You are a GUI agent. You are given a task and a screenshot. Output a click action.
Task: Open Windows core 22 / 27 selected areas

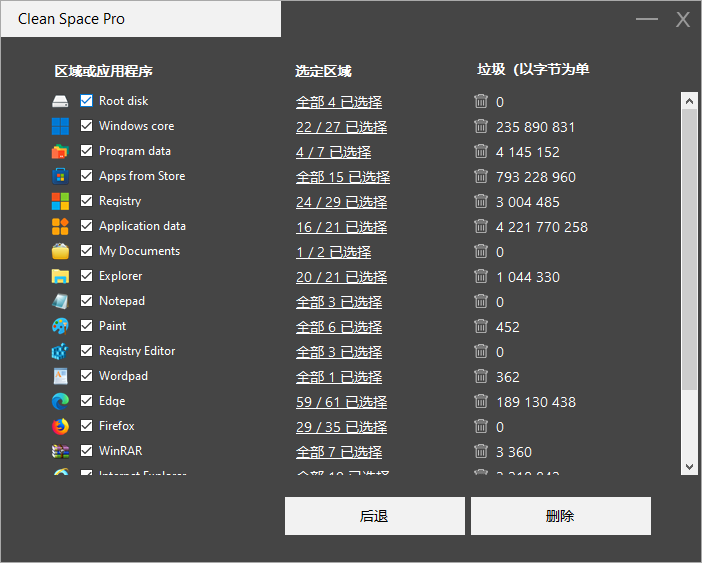coord(341,127)
